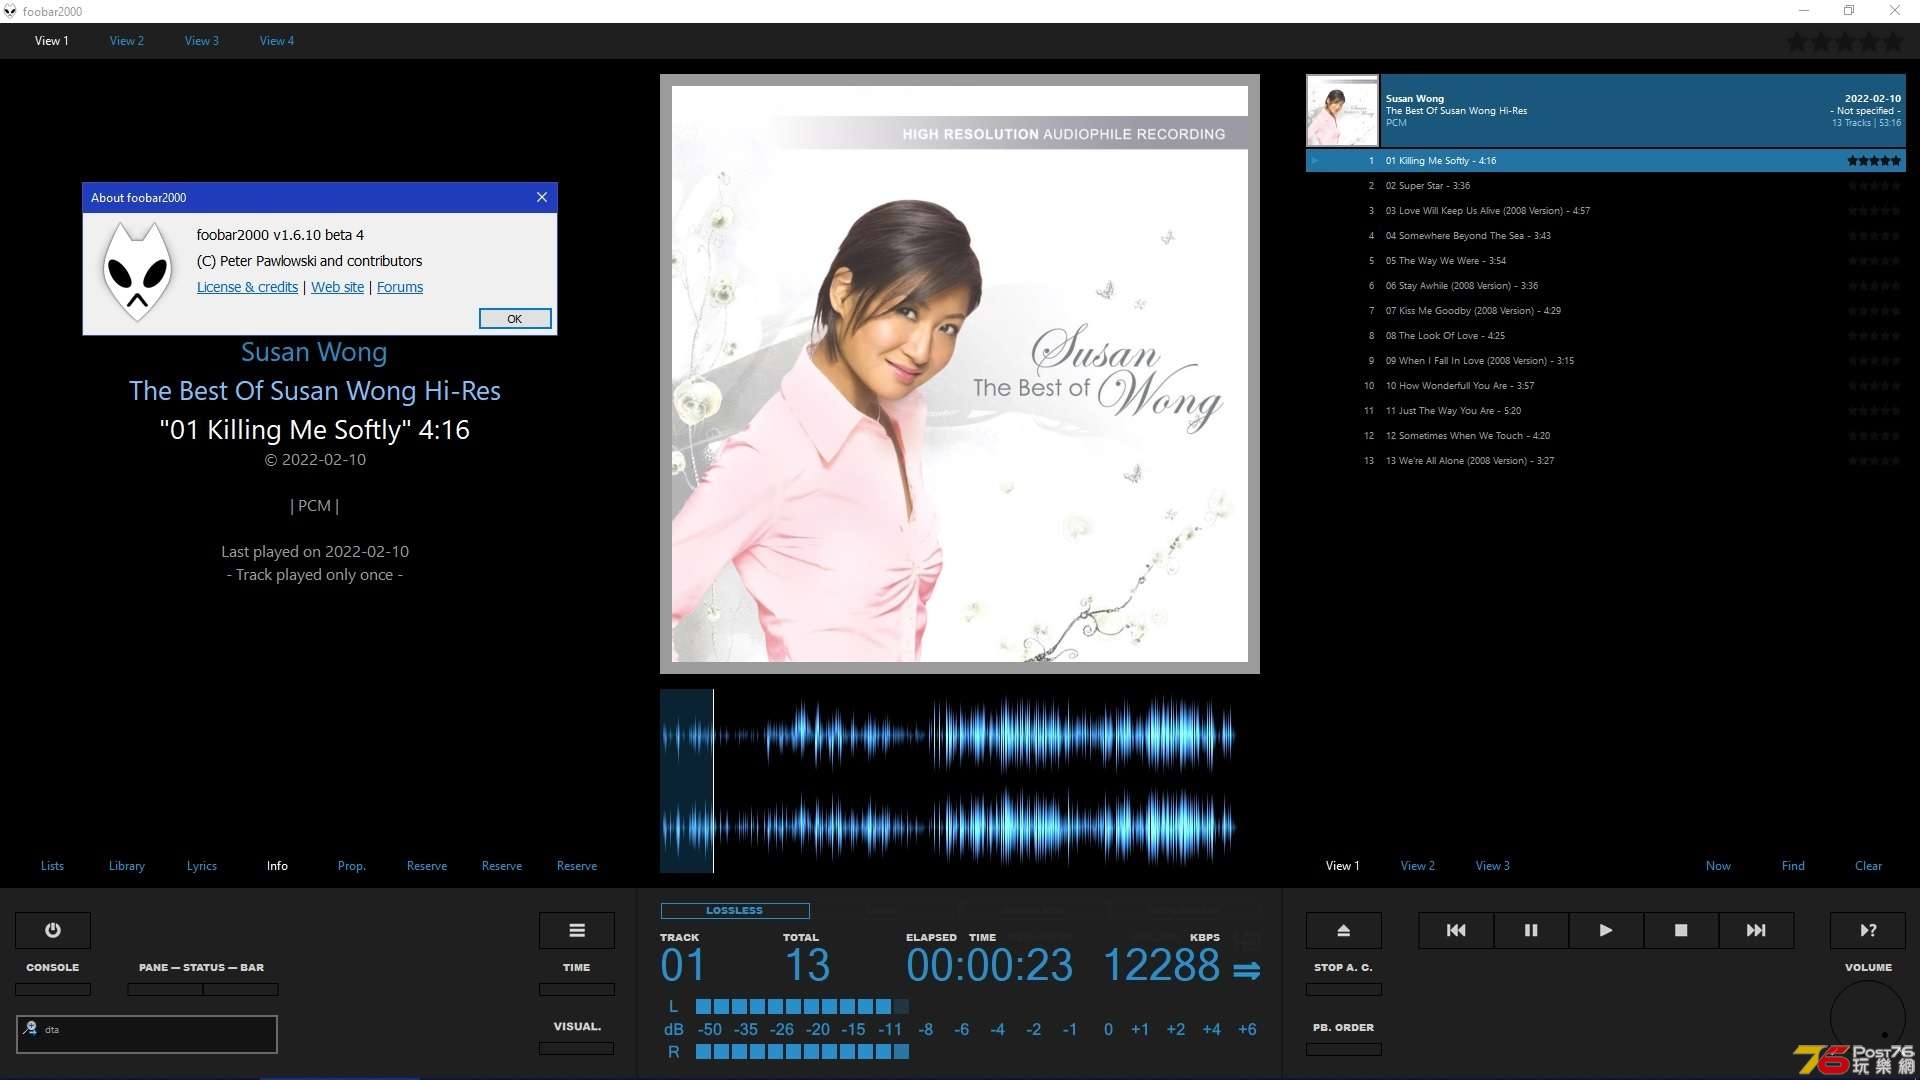This screenshot has height=1080, width=1920.
Task: Click the five-star rating at top right
Action: point(1845,42)
